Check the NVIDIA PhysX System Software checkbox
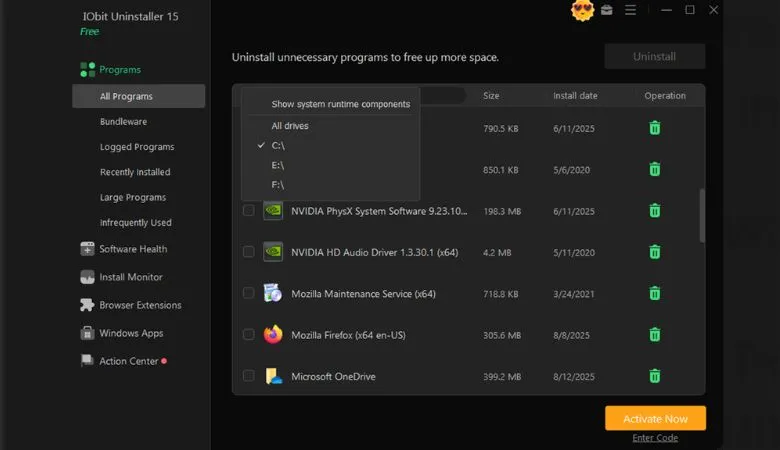The image size is (780, 450). (x=249, y=210)
